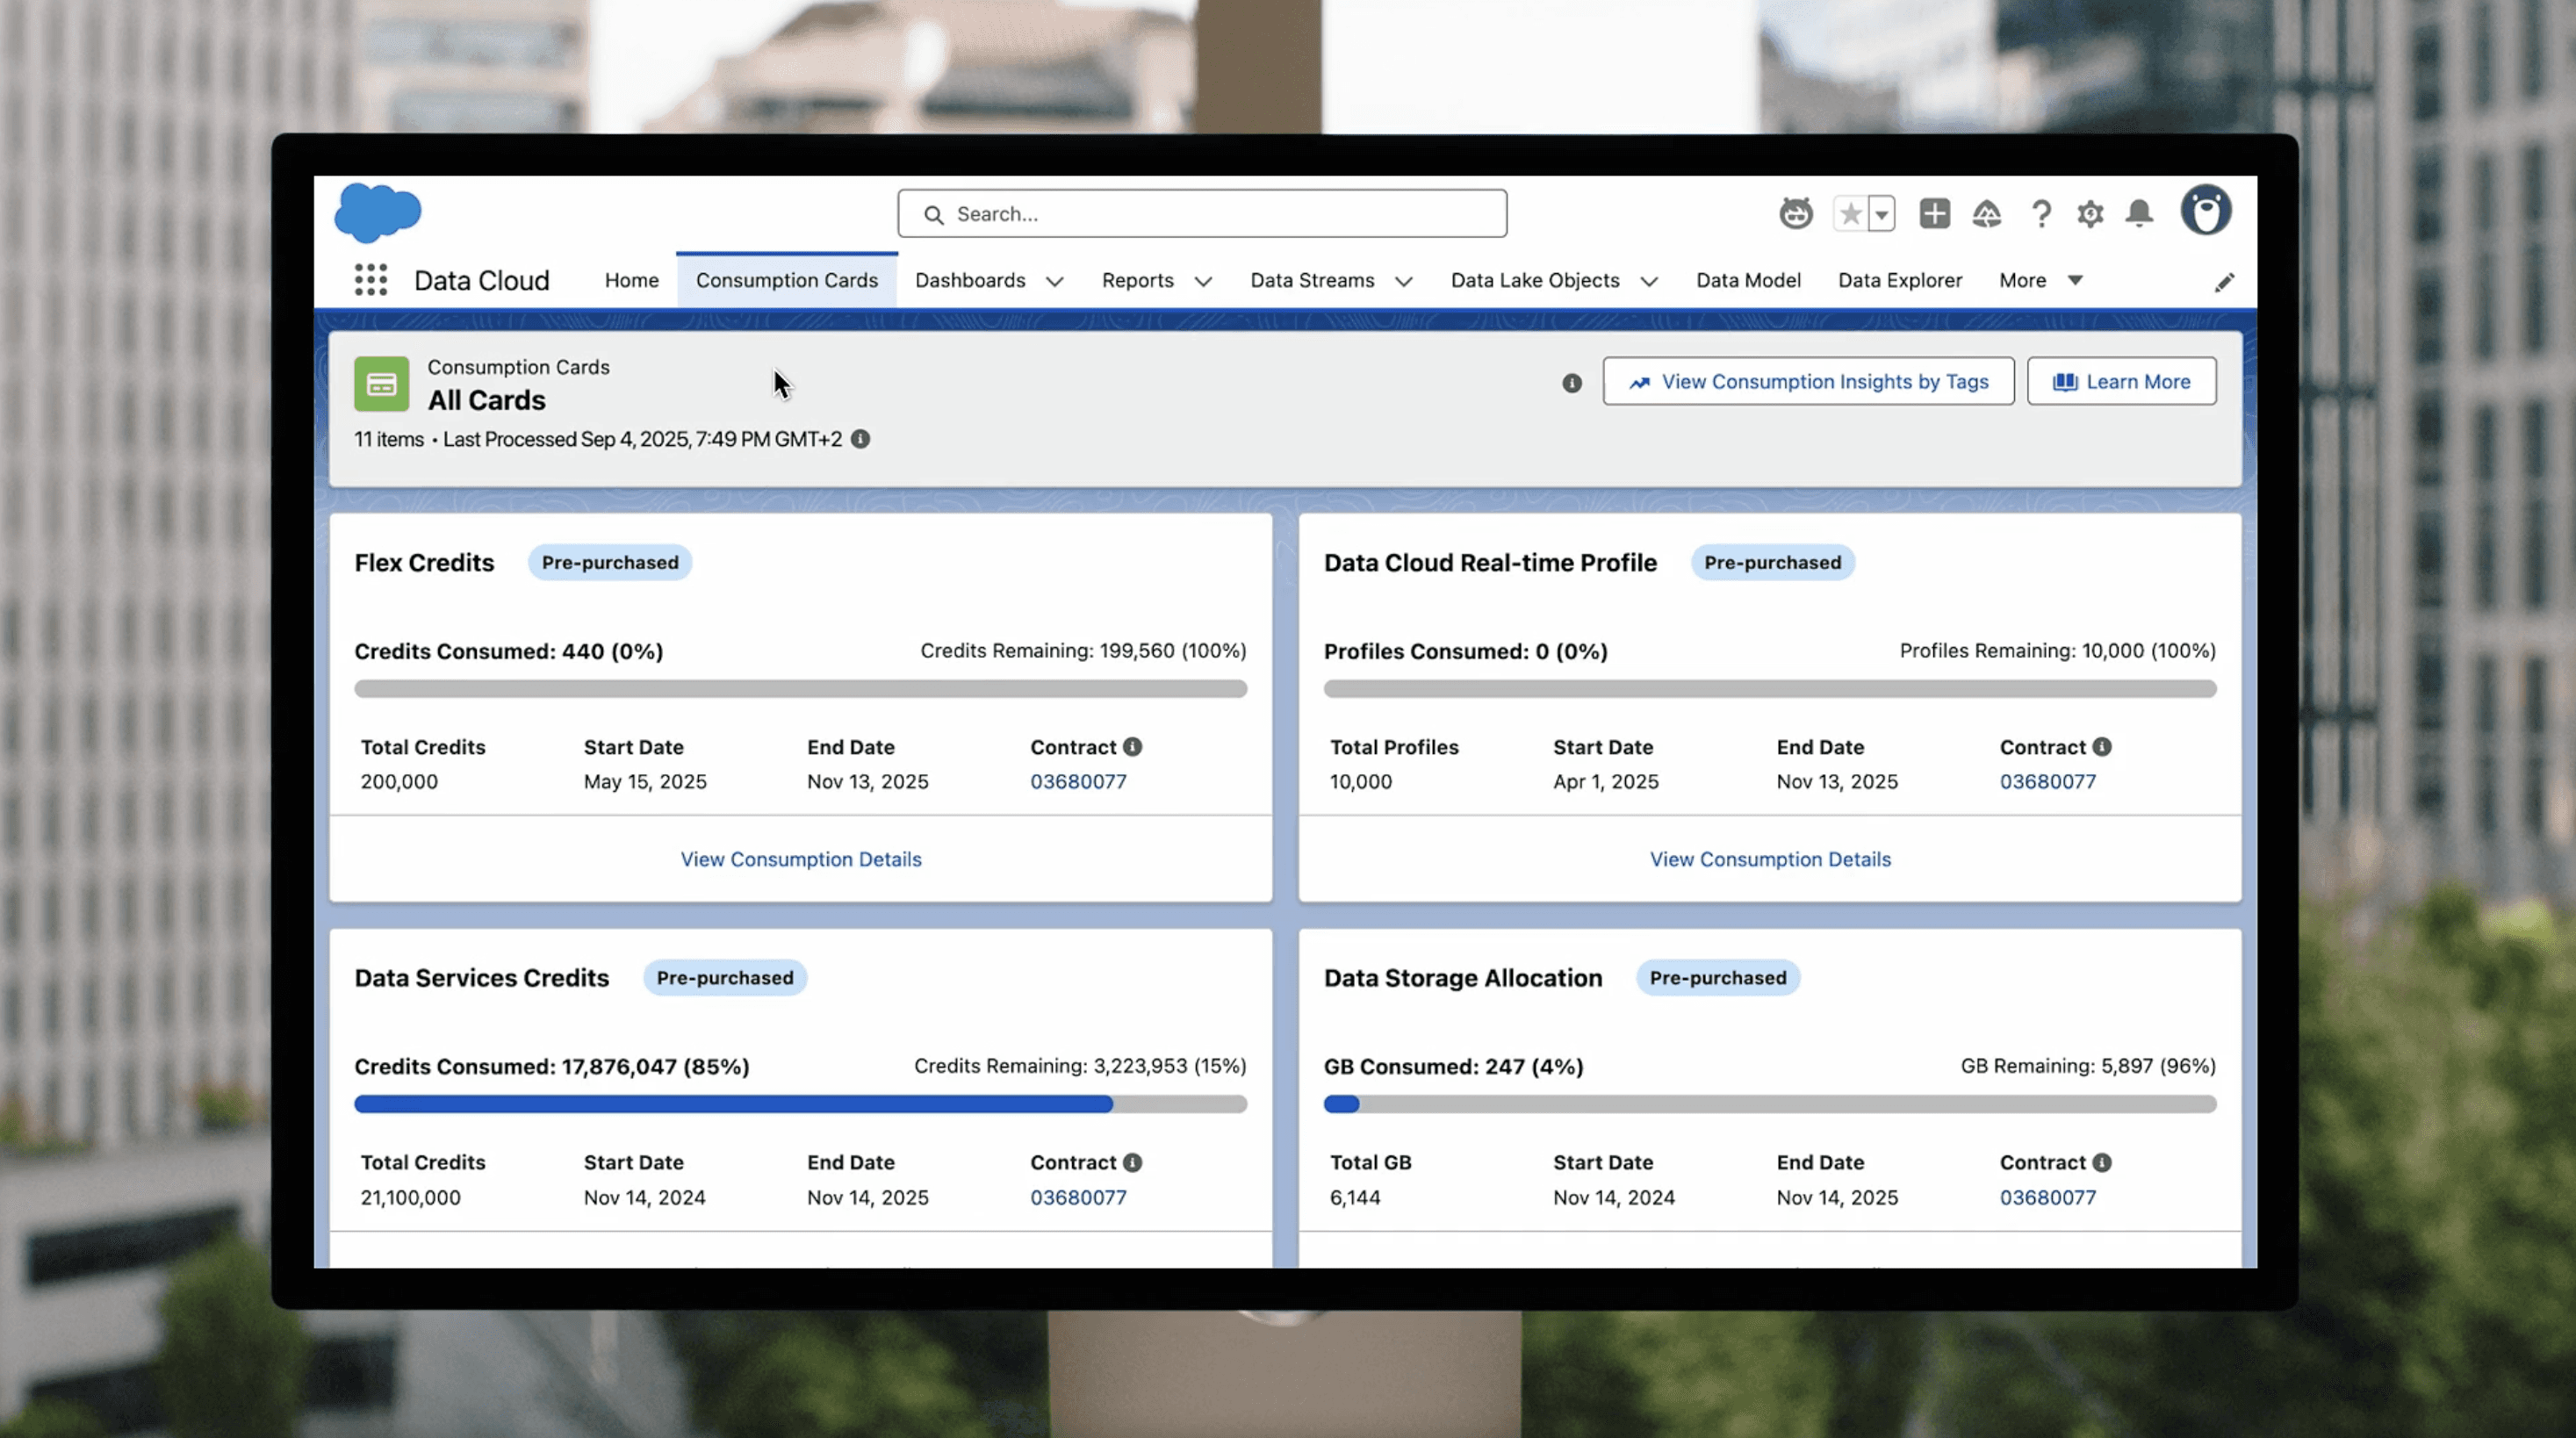Expand the Dashboards tab dropdown chevron

pyautogui.click(x=1054, y=282)
